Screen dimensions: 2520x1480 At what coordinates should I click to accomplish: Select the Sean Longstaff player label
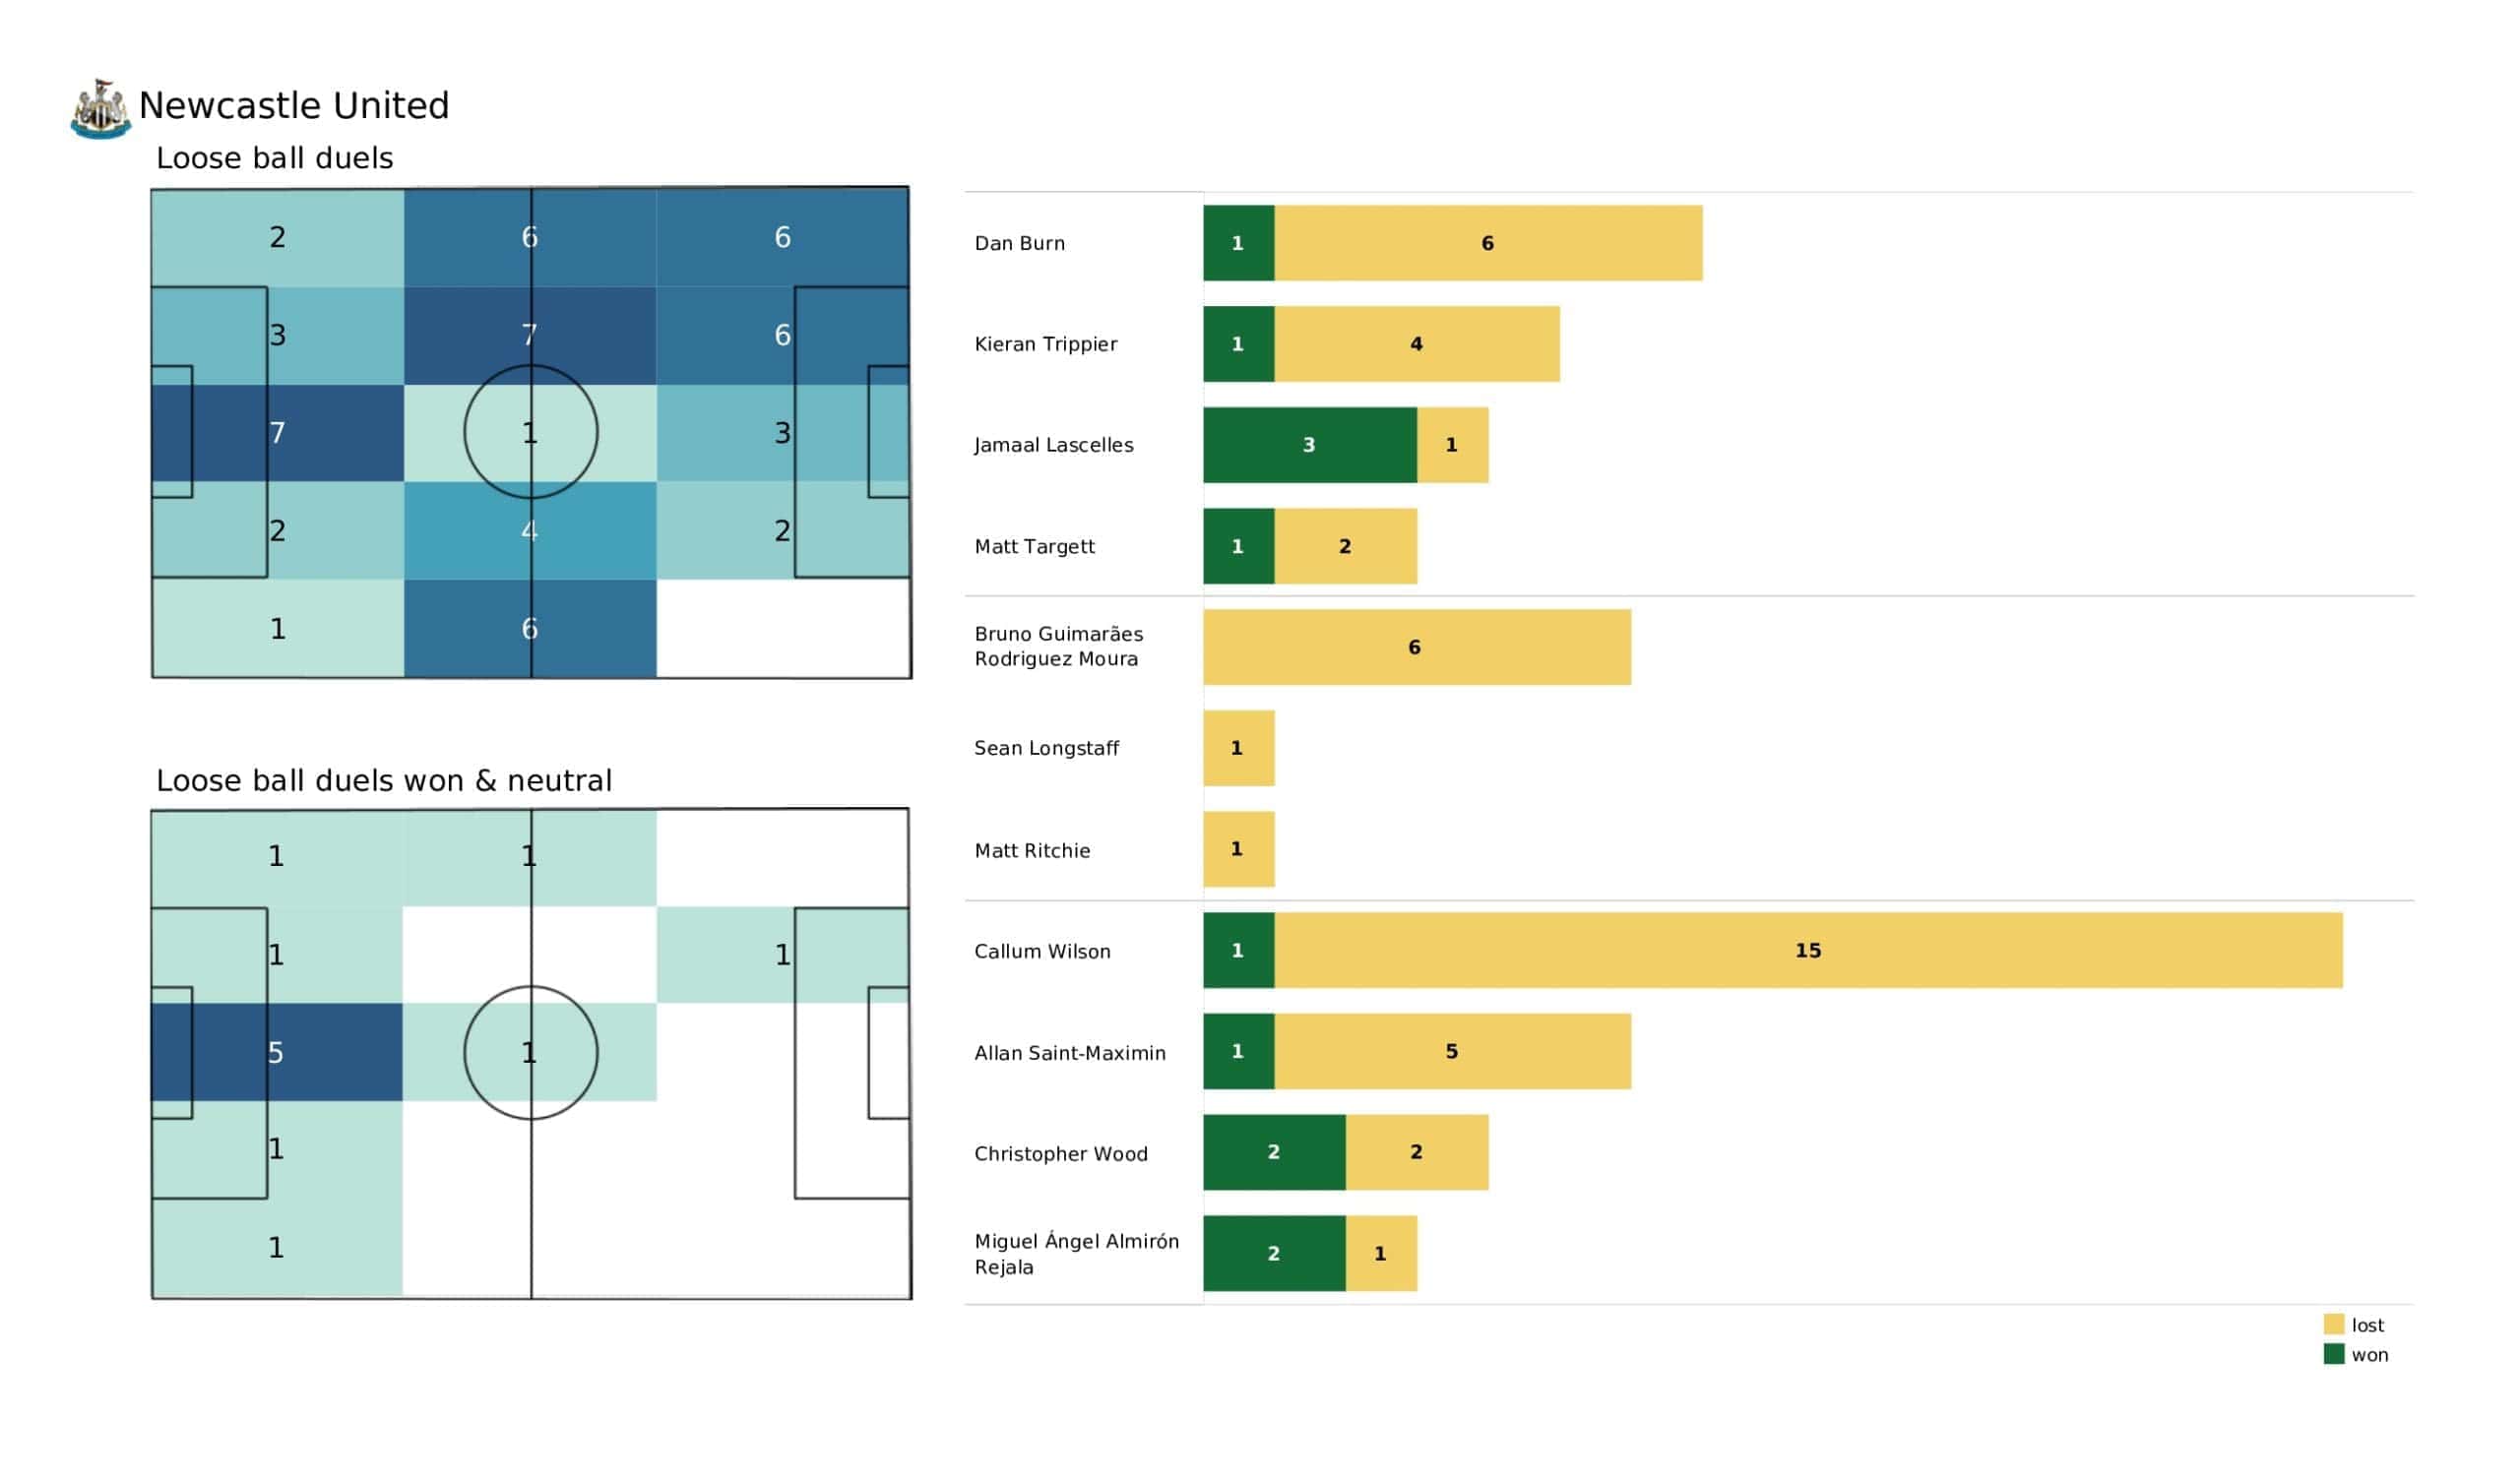coord(1046,748)
